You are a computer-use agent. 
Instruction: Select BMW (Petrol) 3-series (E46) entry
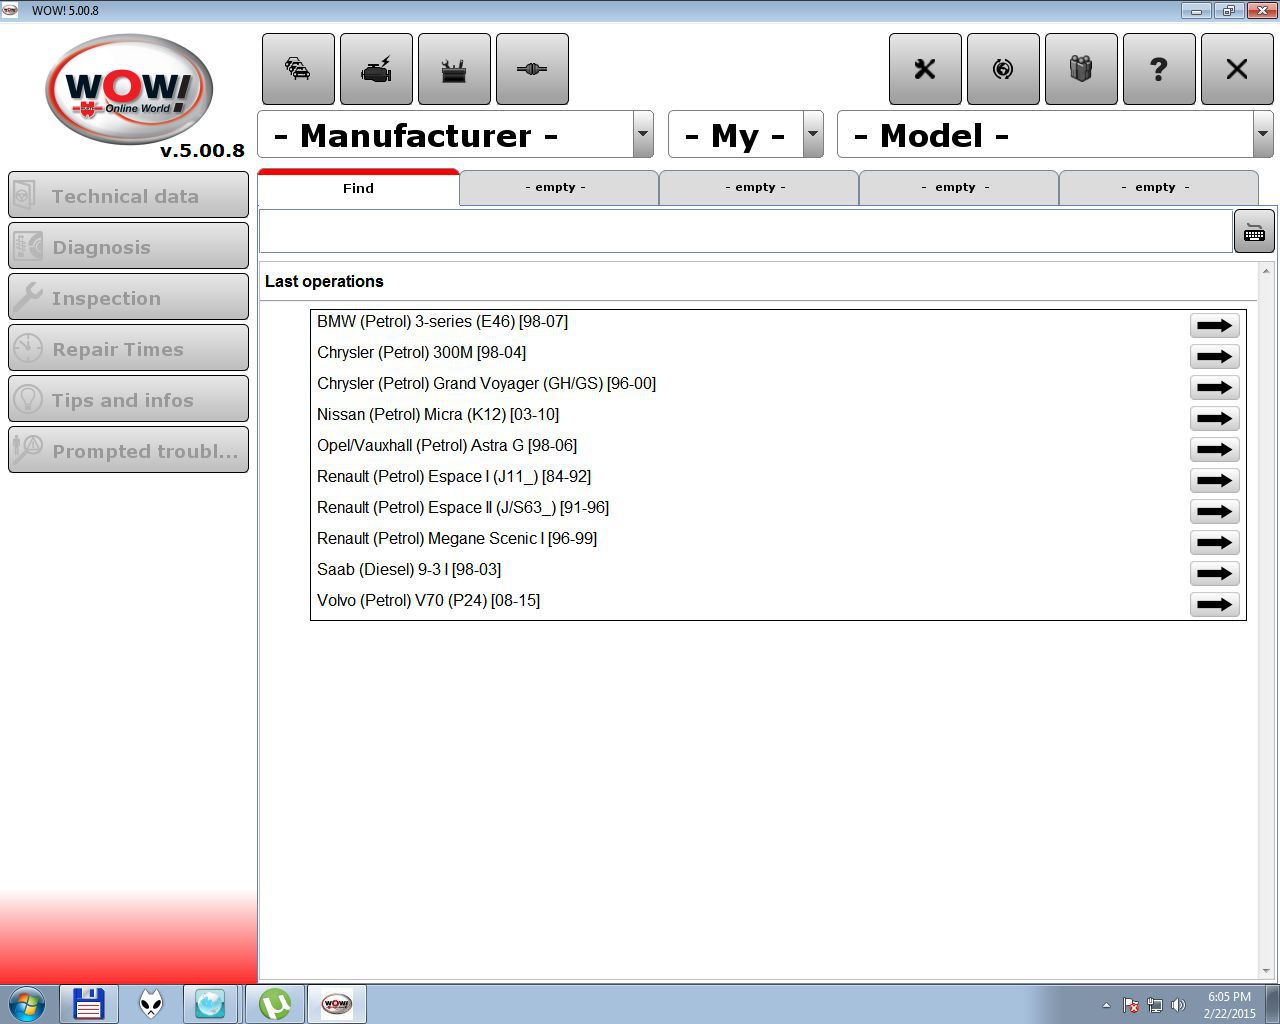pos(442,322)
